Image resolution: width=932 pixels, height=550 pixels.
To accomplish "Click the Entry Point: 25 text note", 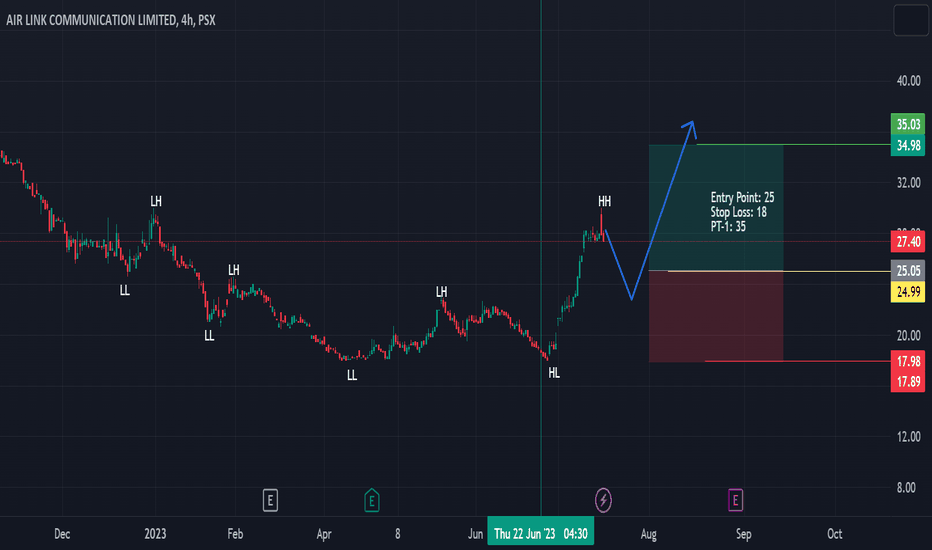I will (x=742, y=197).
